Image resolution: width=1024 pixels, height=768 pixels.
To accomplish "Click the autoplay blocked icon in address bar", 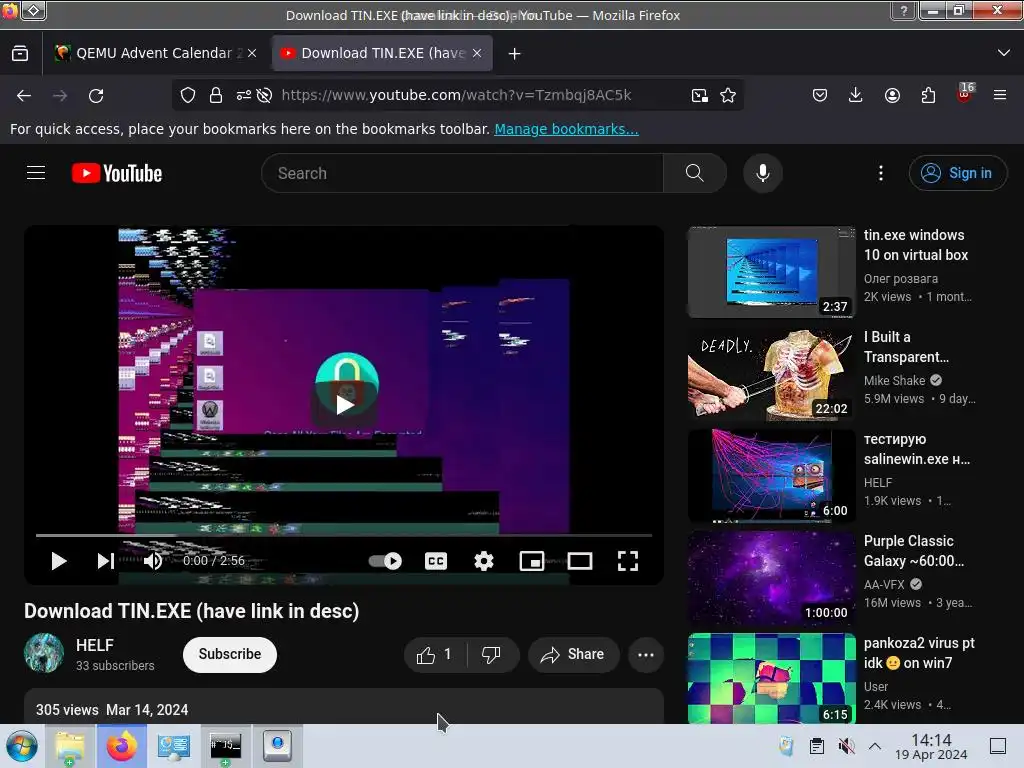I will click(264, 95).
